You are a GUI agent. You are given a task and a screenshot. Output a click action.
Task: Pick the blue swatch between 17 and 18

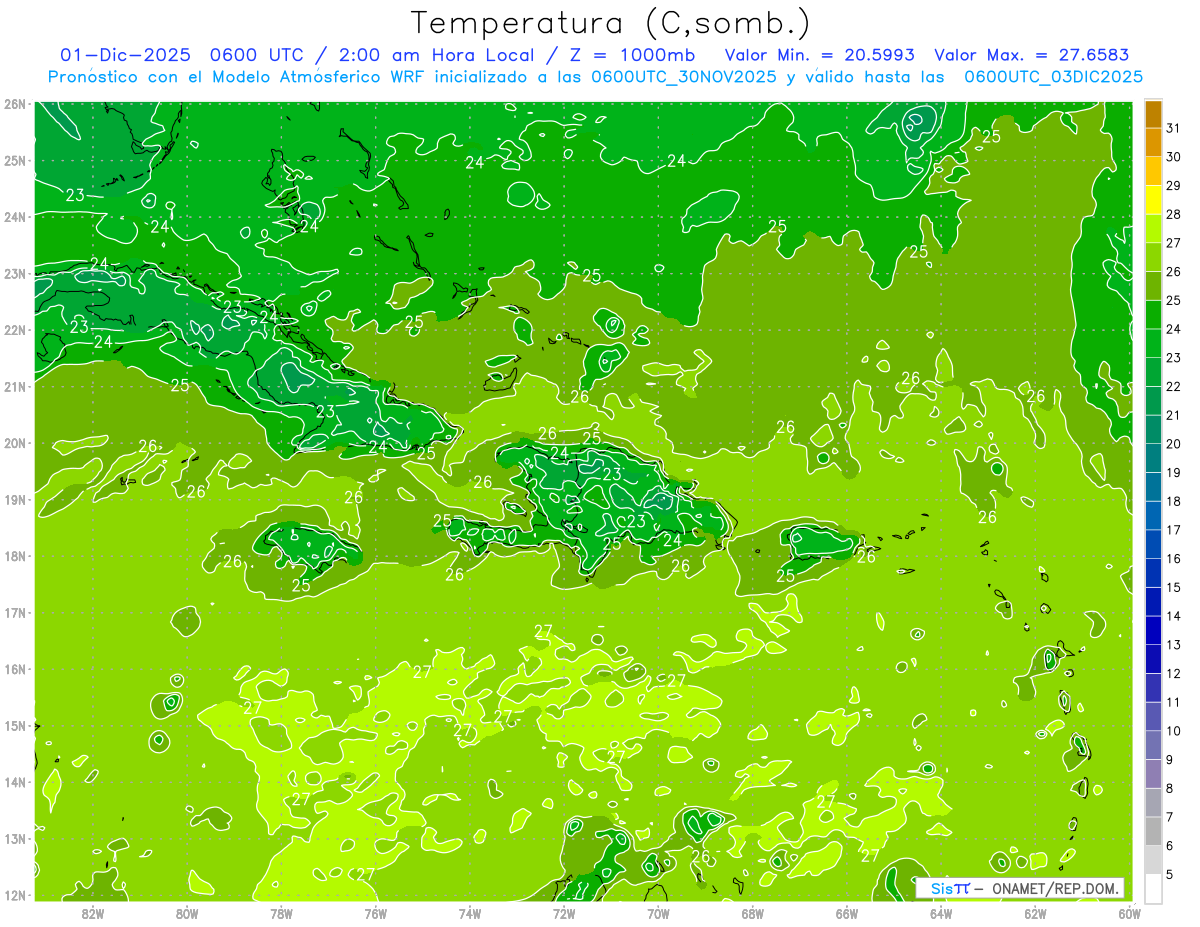(1153, 515)
